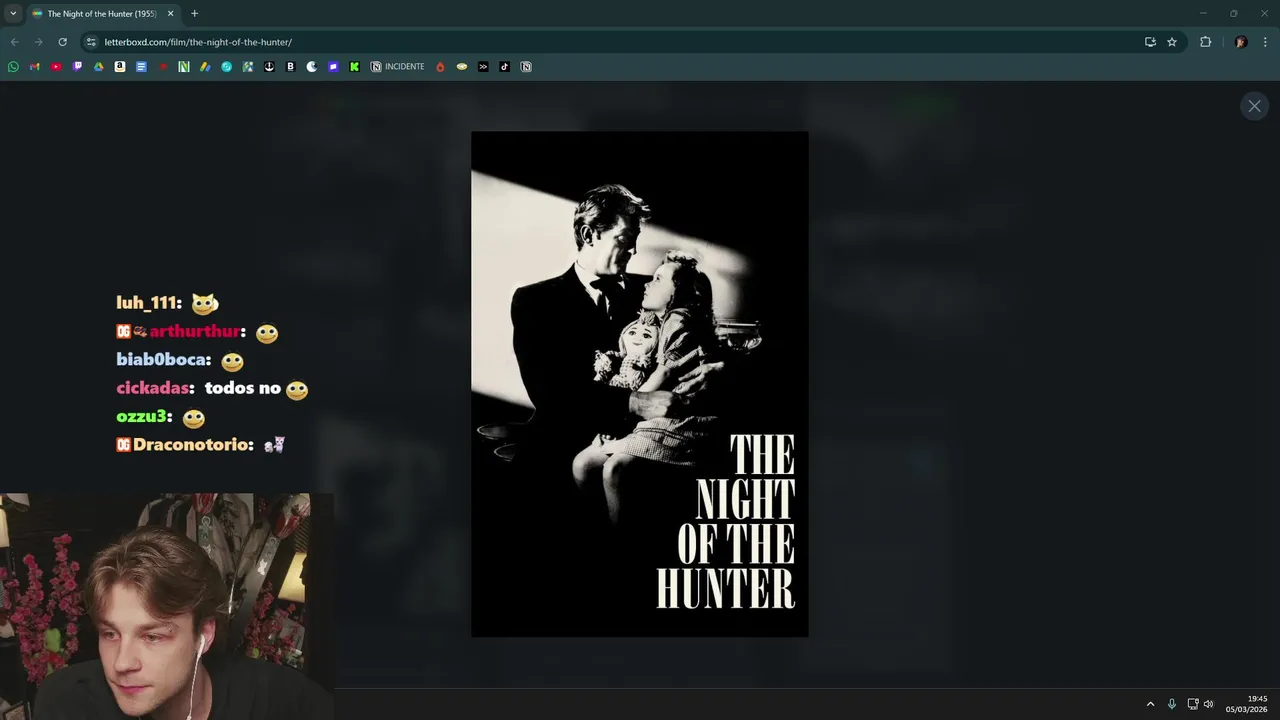Open the Chrome three-dot menu

[1266, 42]
